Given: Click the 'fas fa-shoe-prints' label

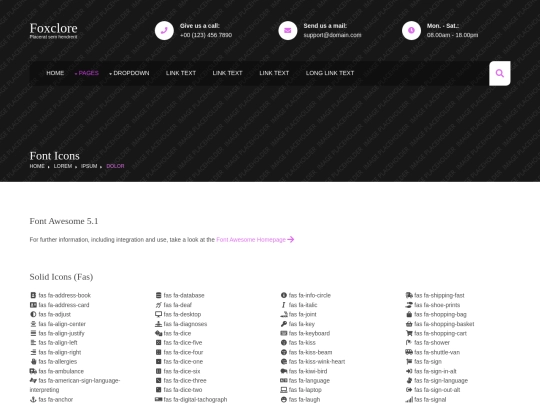Looking at the screenshot, I should (437, 305).
